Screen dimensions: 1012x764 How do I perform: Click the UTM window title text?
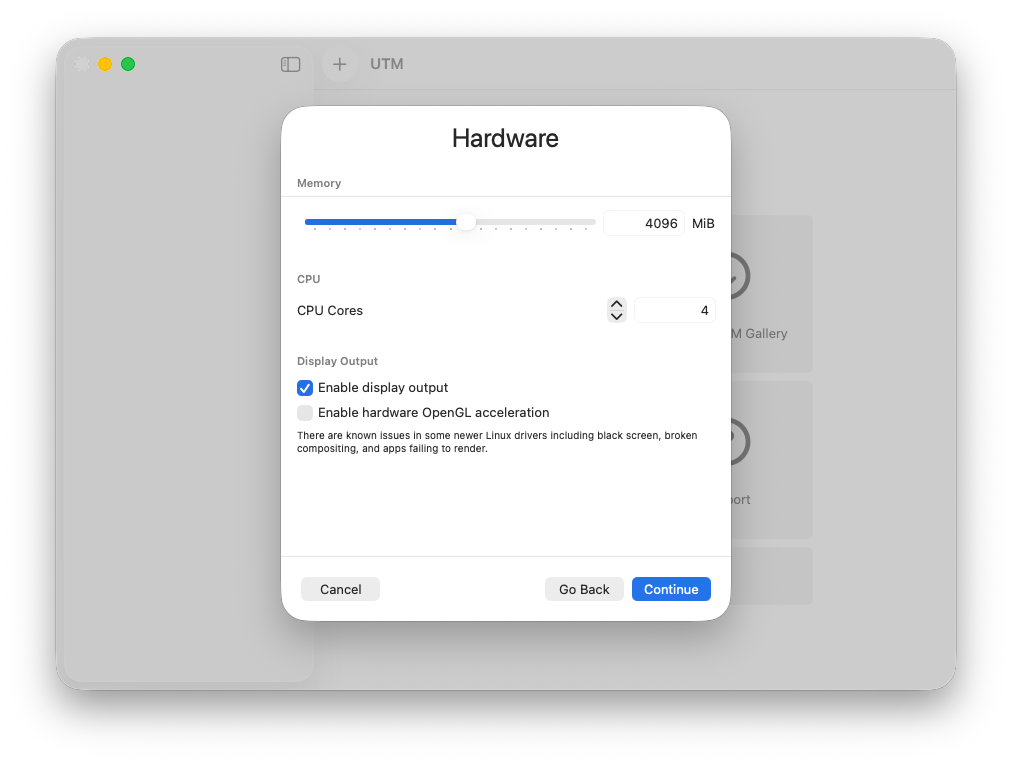pos(387,64)
